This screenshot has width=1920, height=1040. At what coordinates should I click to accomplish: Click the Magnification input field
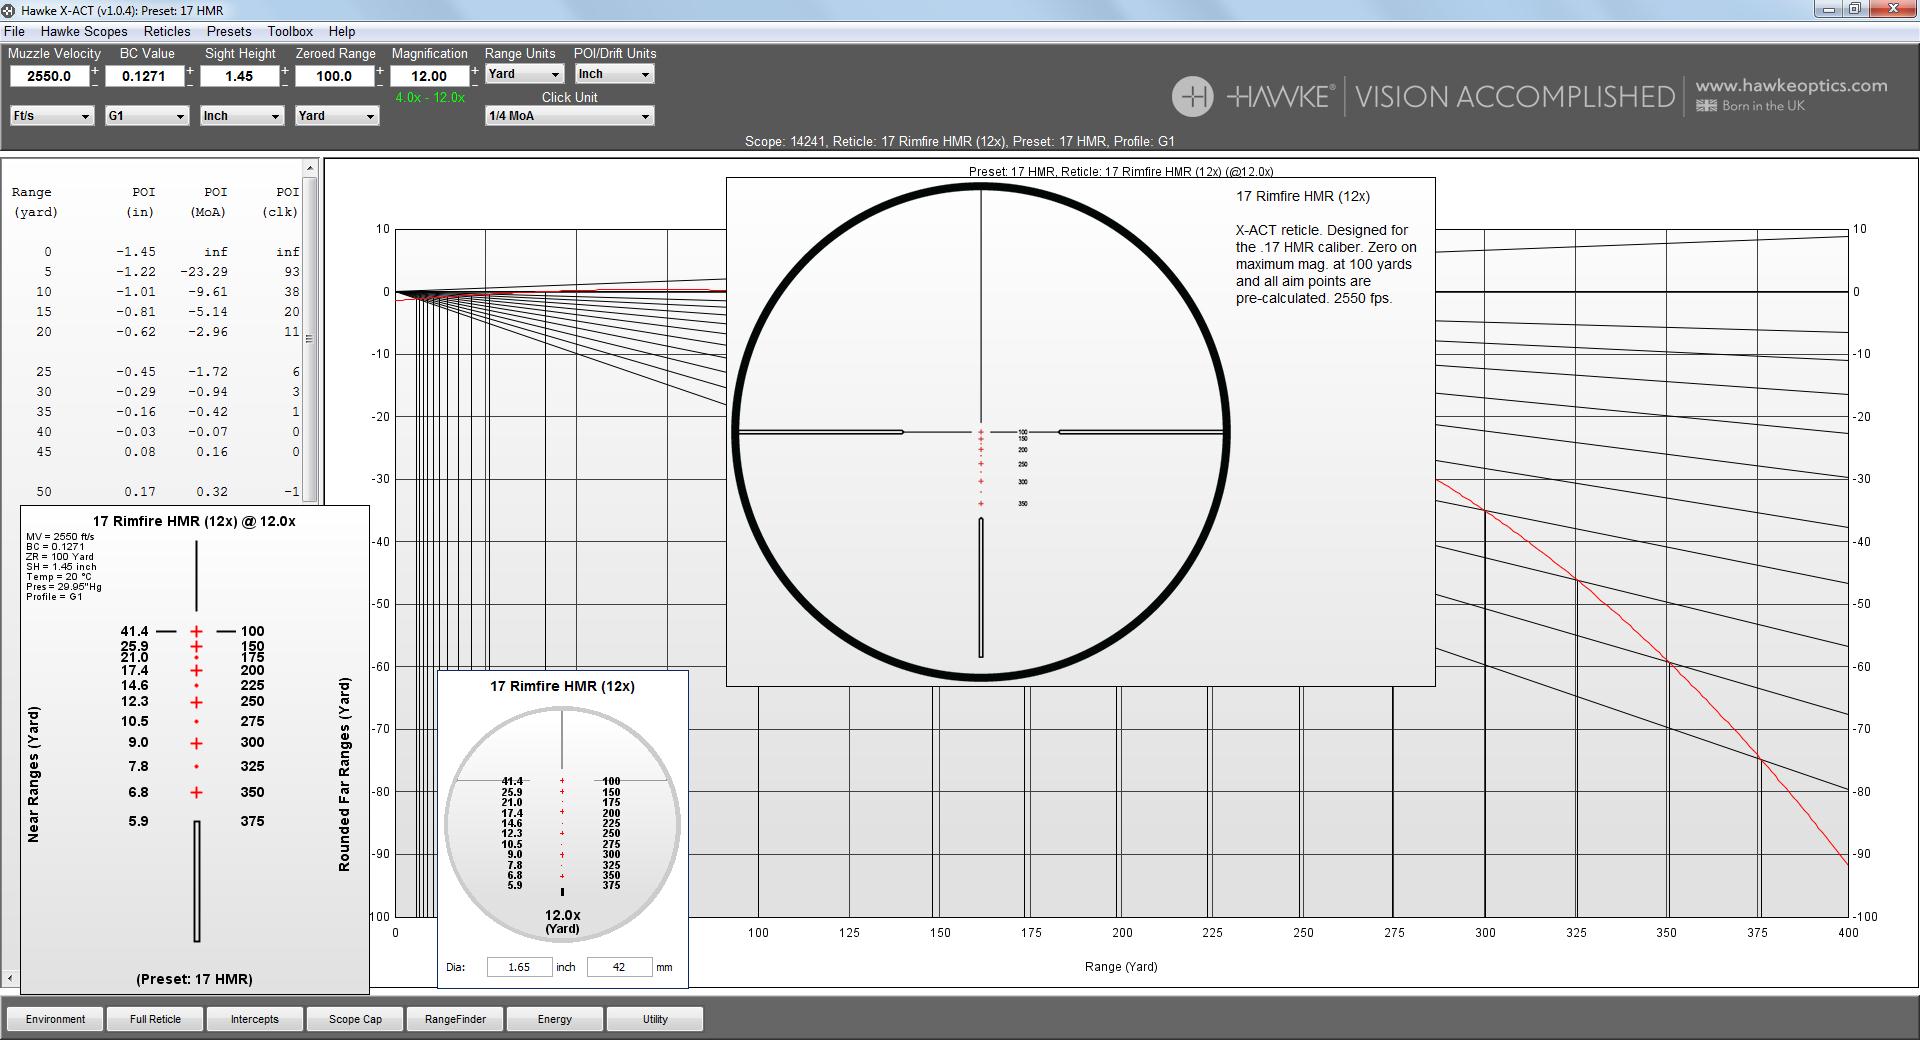[429, 76]
